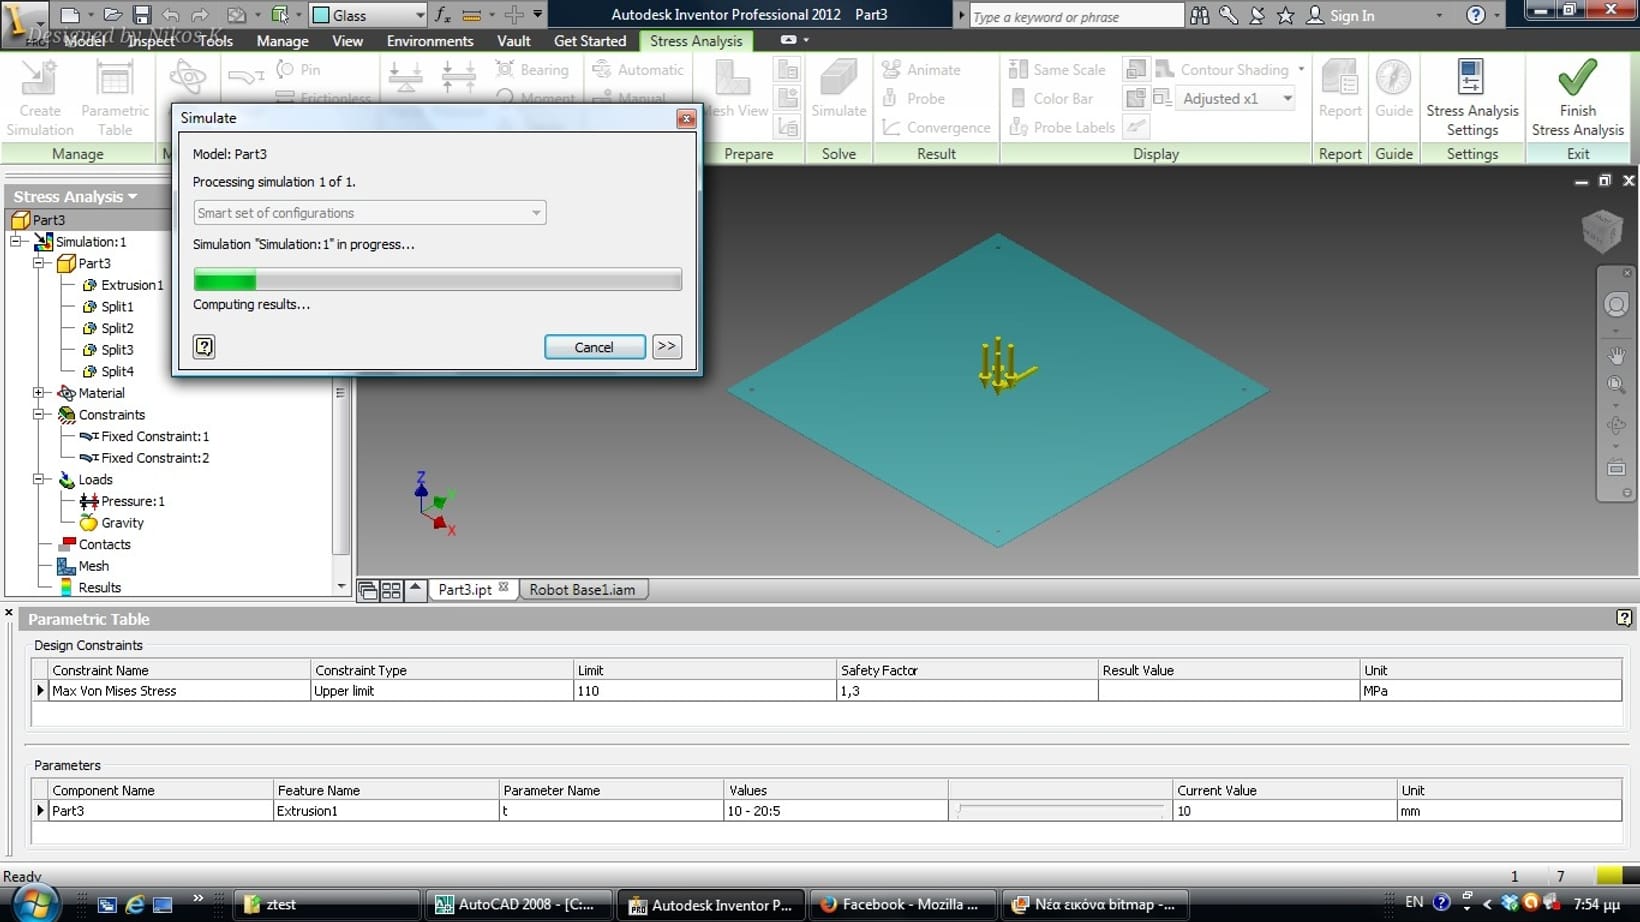Click the Save icon in quick access toolbar
1640x922 pixels.
click(x=141, y=15)
